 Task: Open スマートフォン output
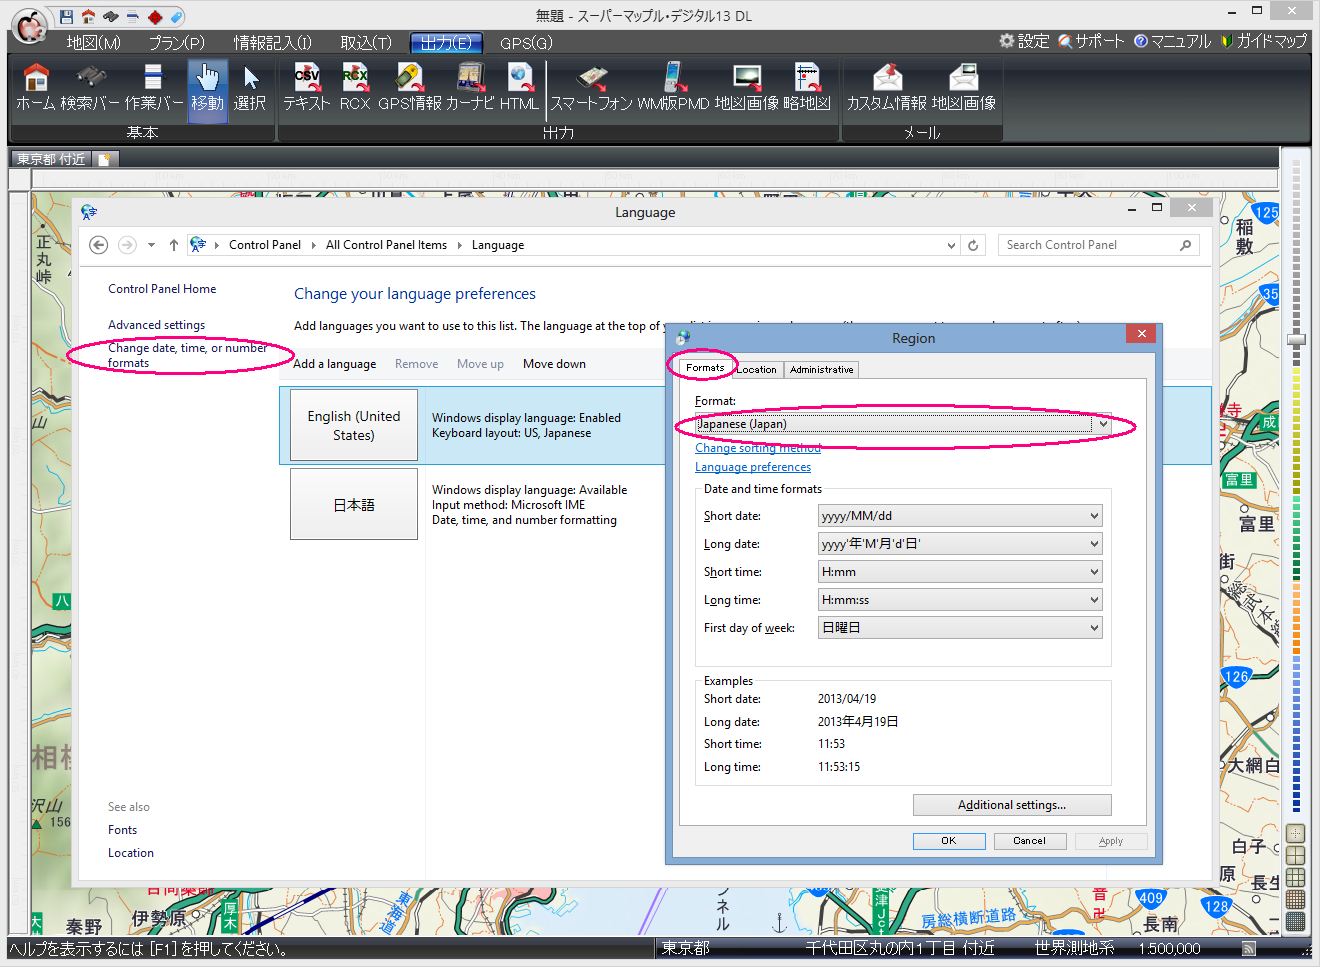pyautogui.click(x=592, y=87)
